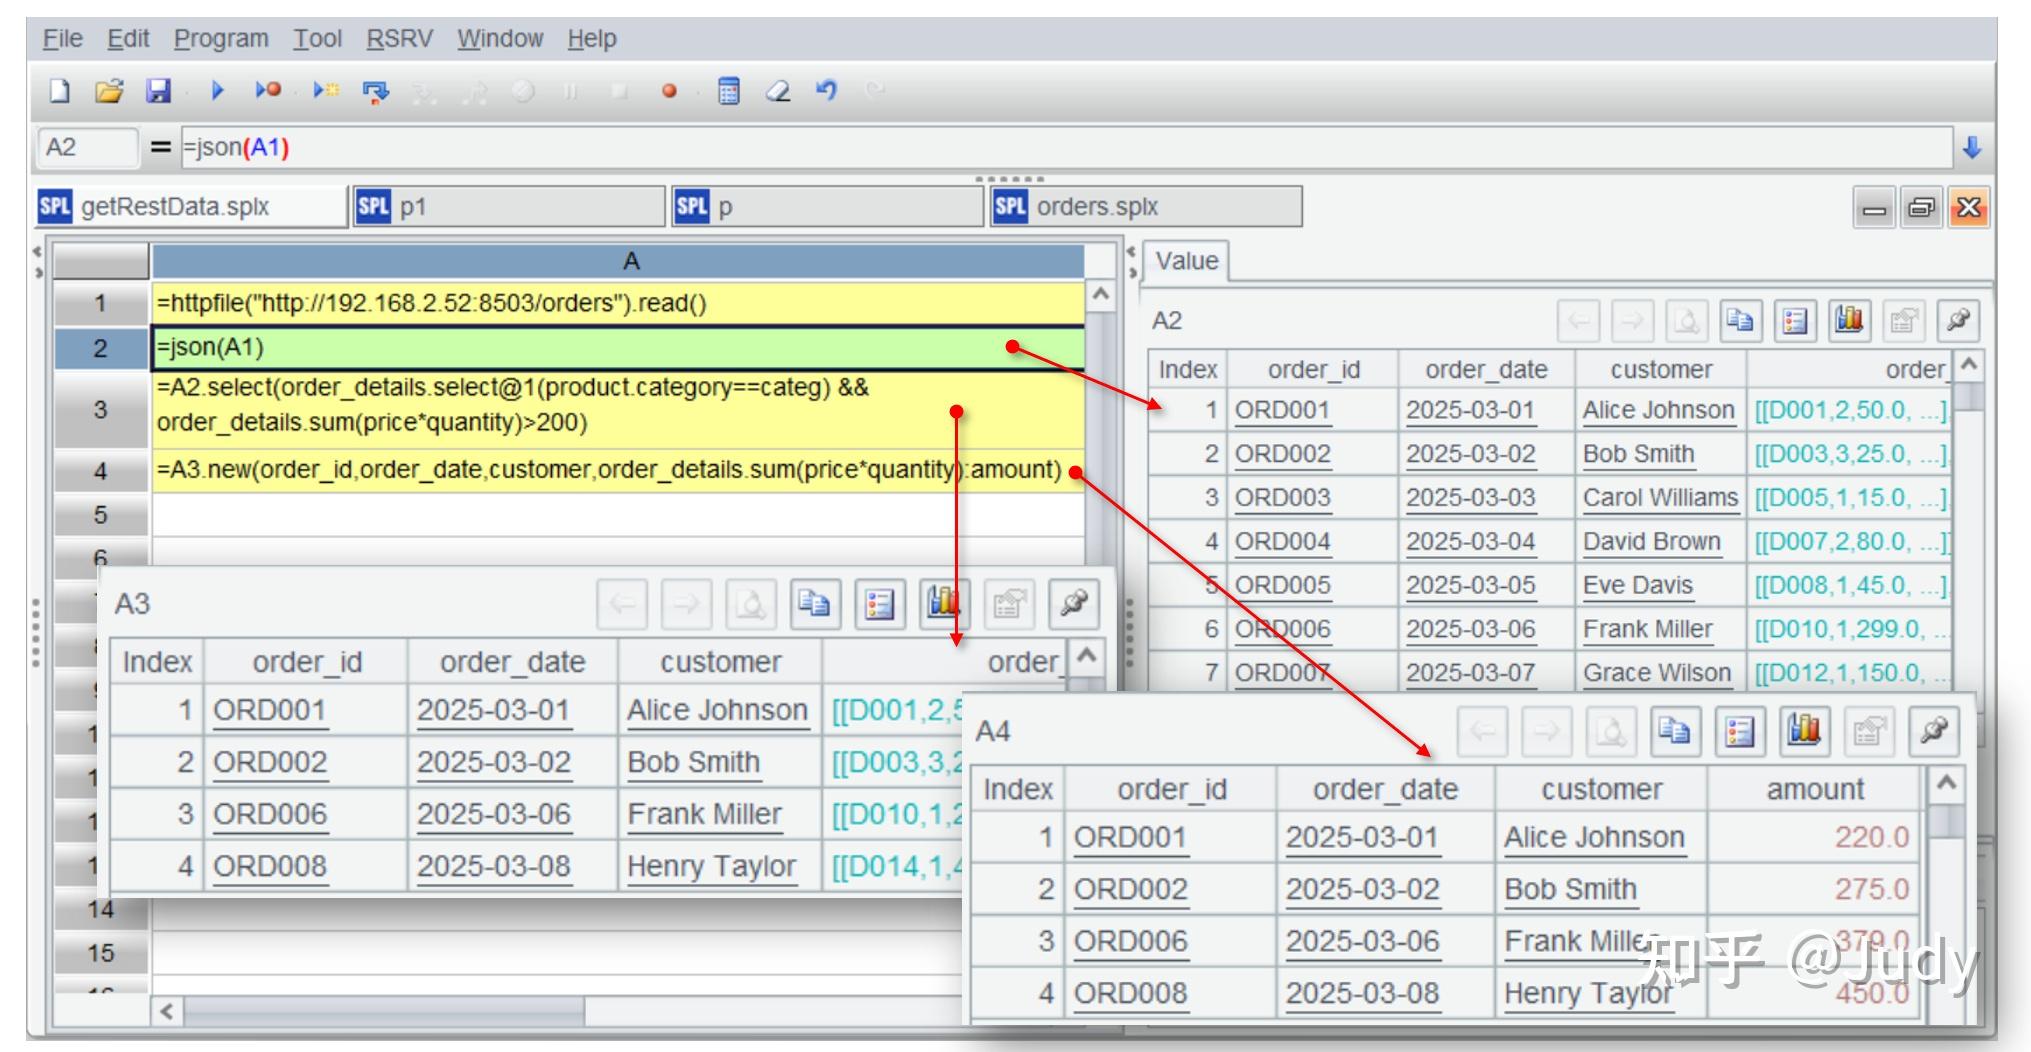Toggle the breakpoint red dot in the toolbar
Viewport: 2031px width, 1052px height.
[669, 91]
